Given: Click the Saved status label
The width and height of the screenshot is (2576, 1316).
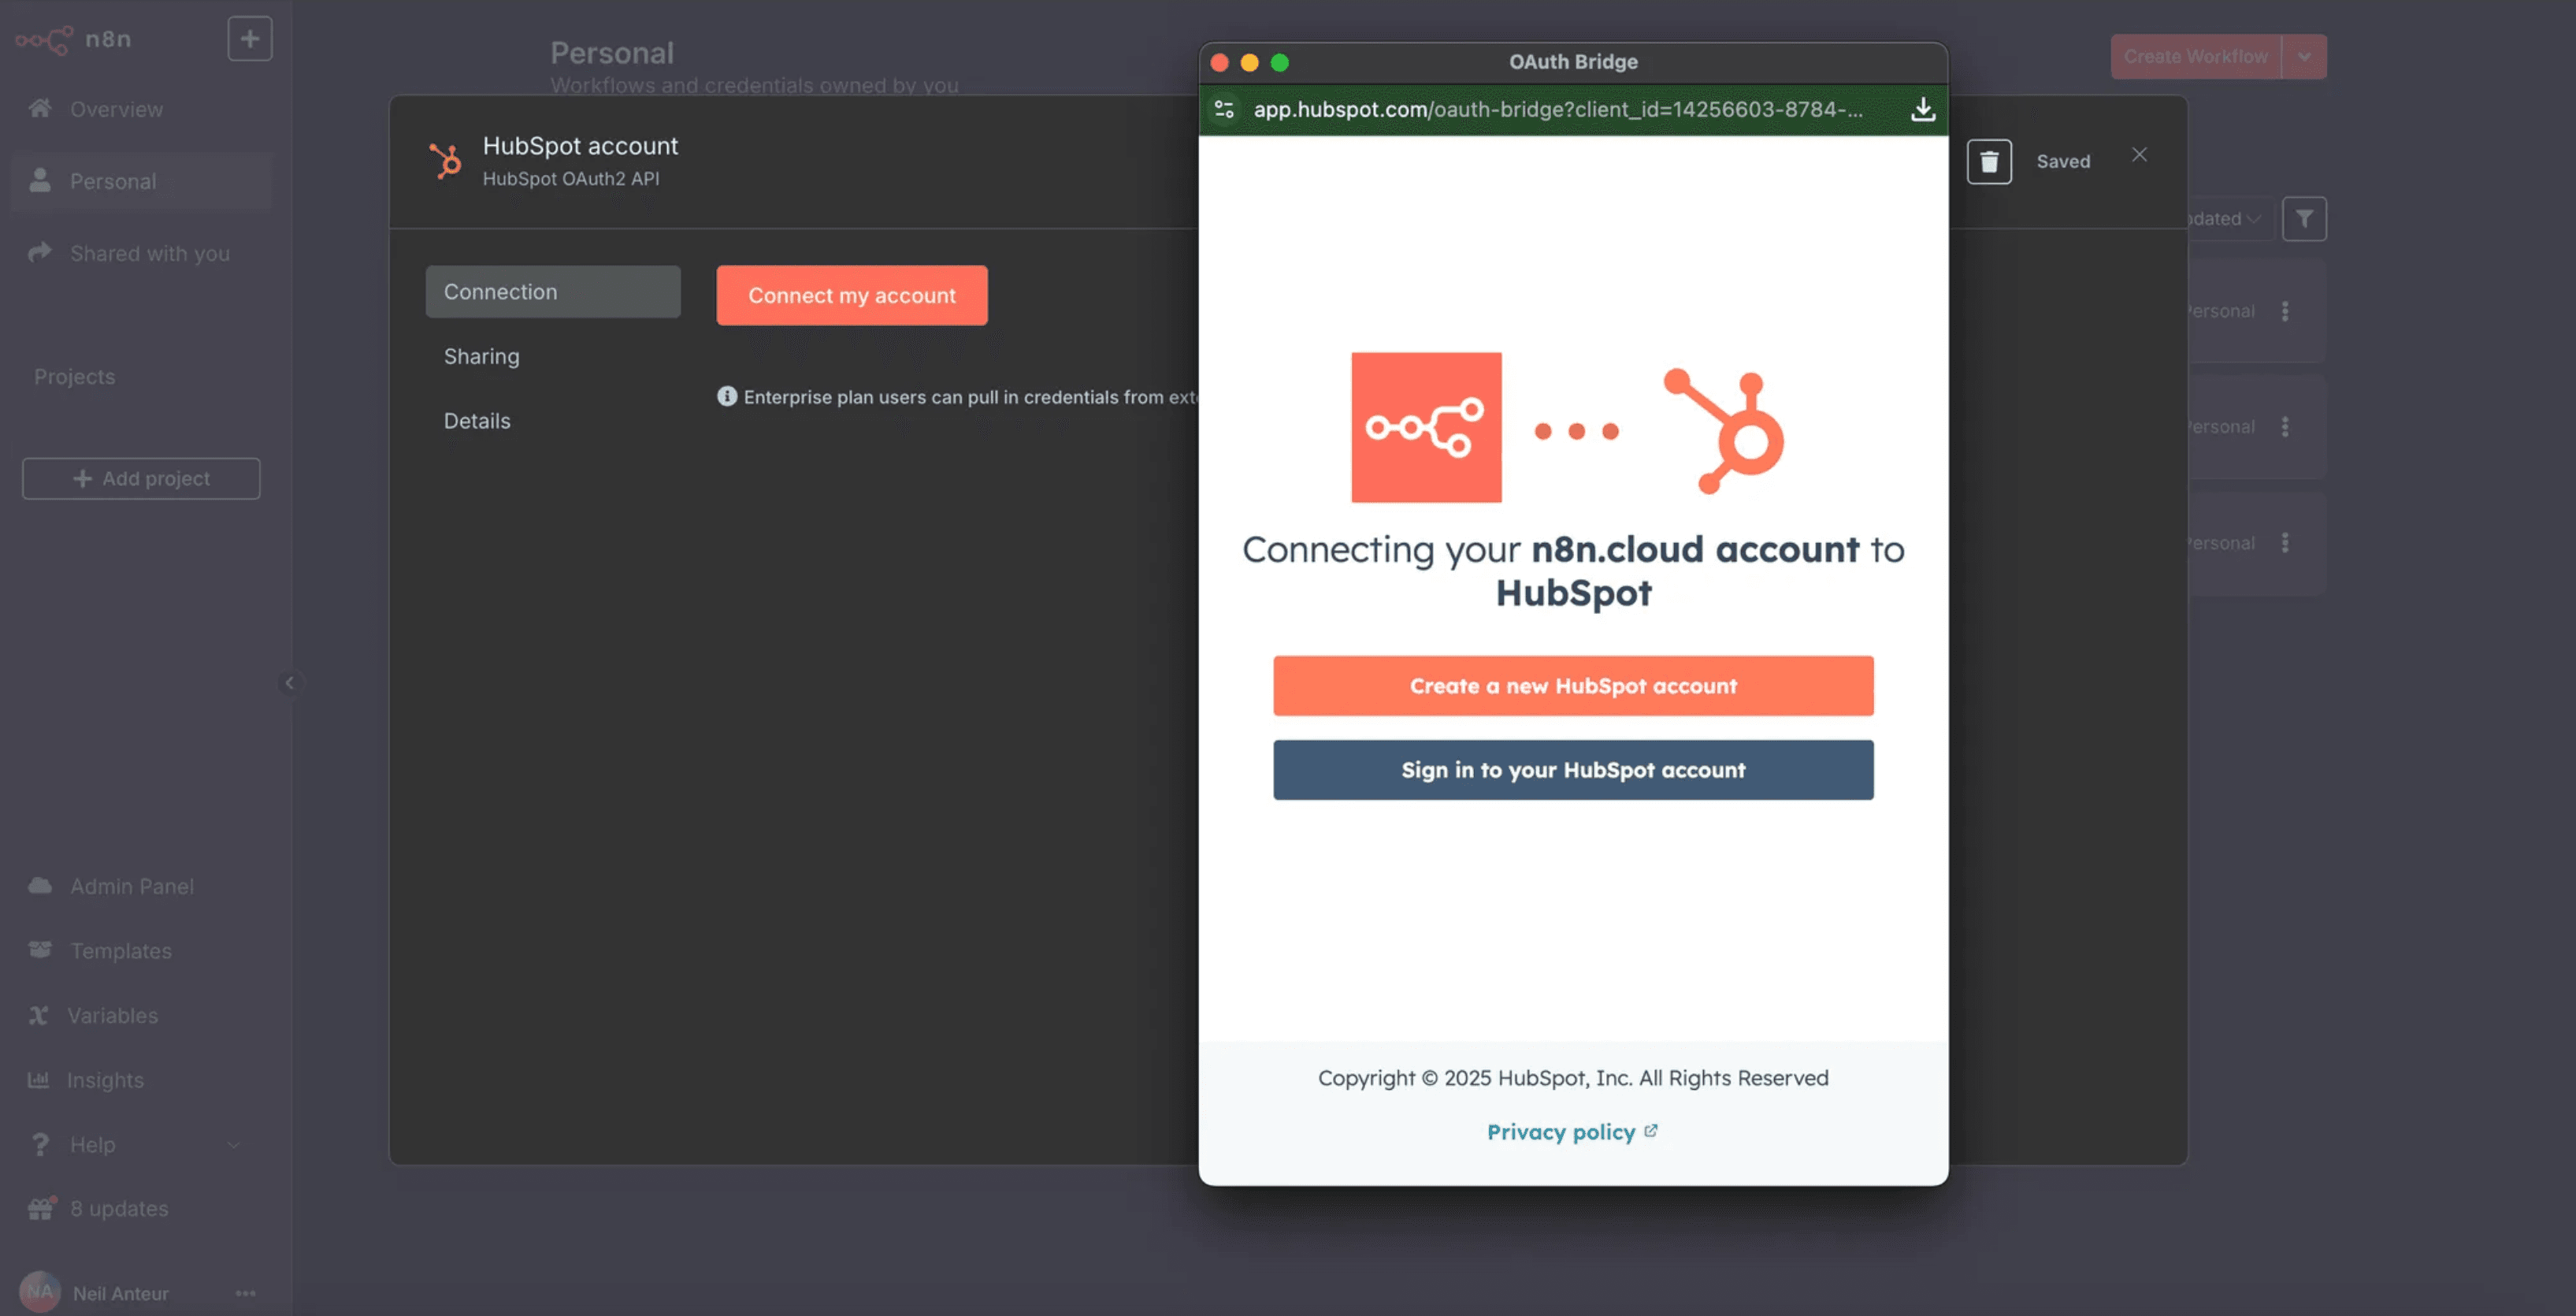Looking at the screenshot, I should point(2063,161).
